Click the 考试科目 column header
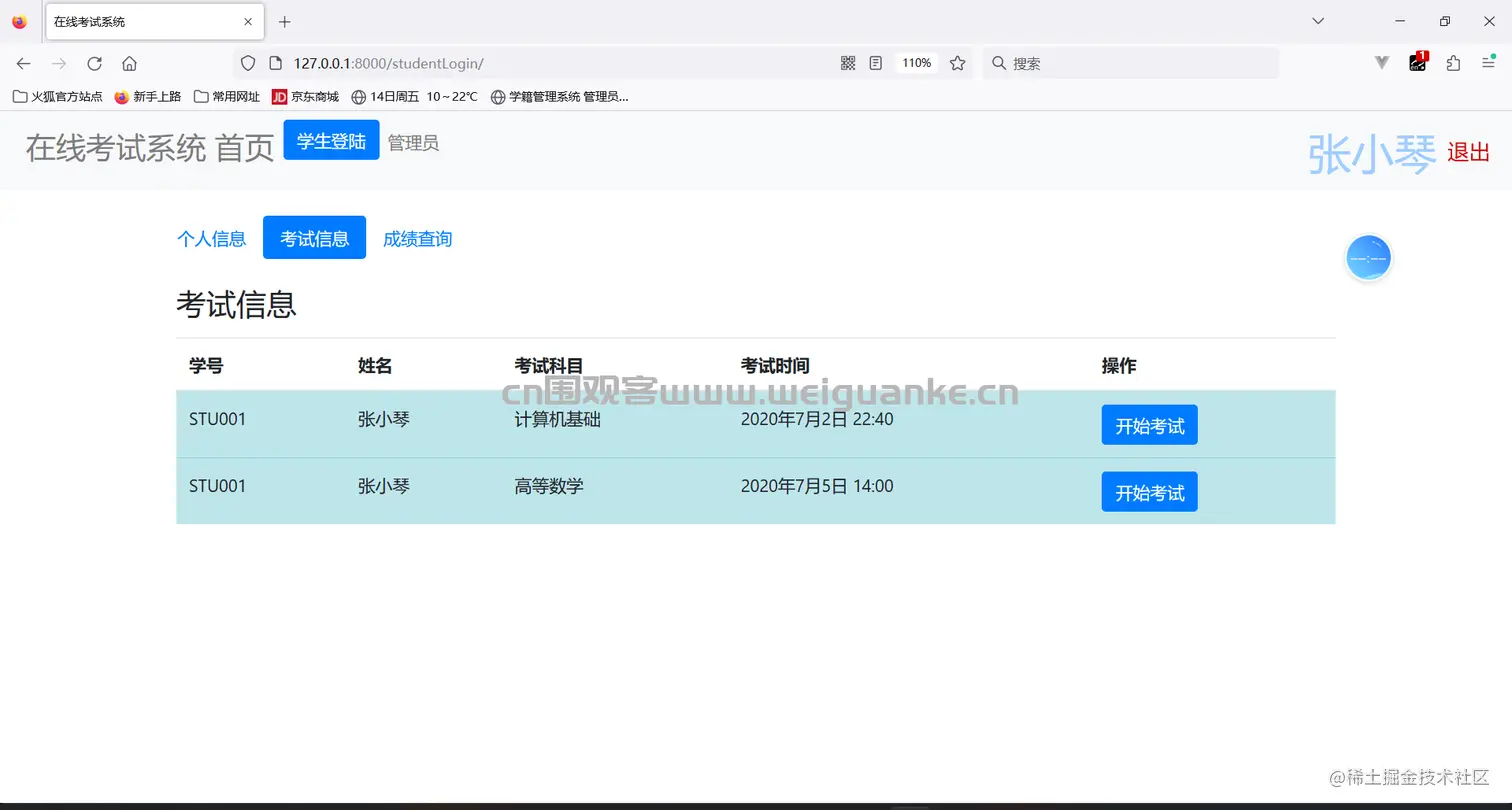This screenshot has width=1512, height=810. [x=549, y=366]
